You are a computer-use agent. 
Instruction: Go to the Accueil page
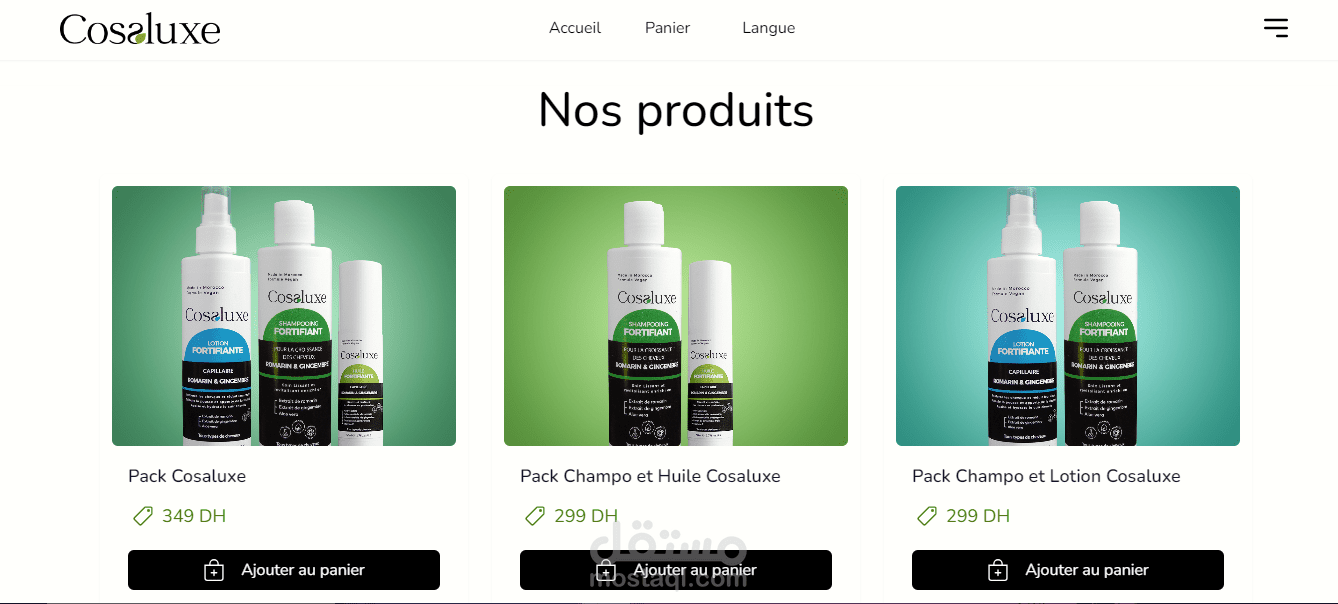click(x=575, y=28)
